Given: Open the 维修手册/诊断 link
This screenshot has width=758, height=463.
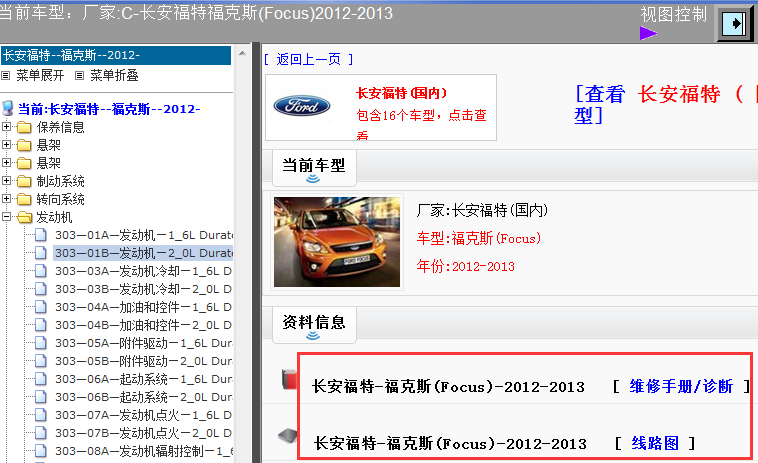Looking at the screenshot, I should (681, 386).
